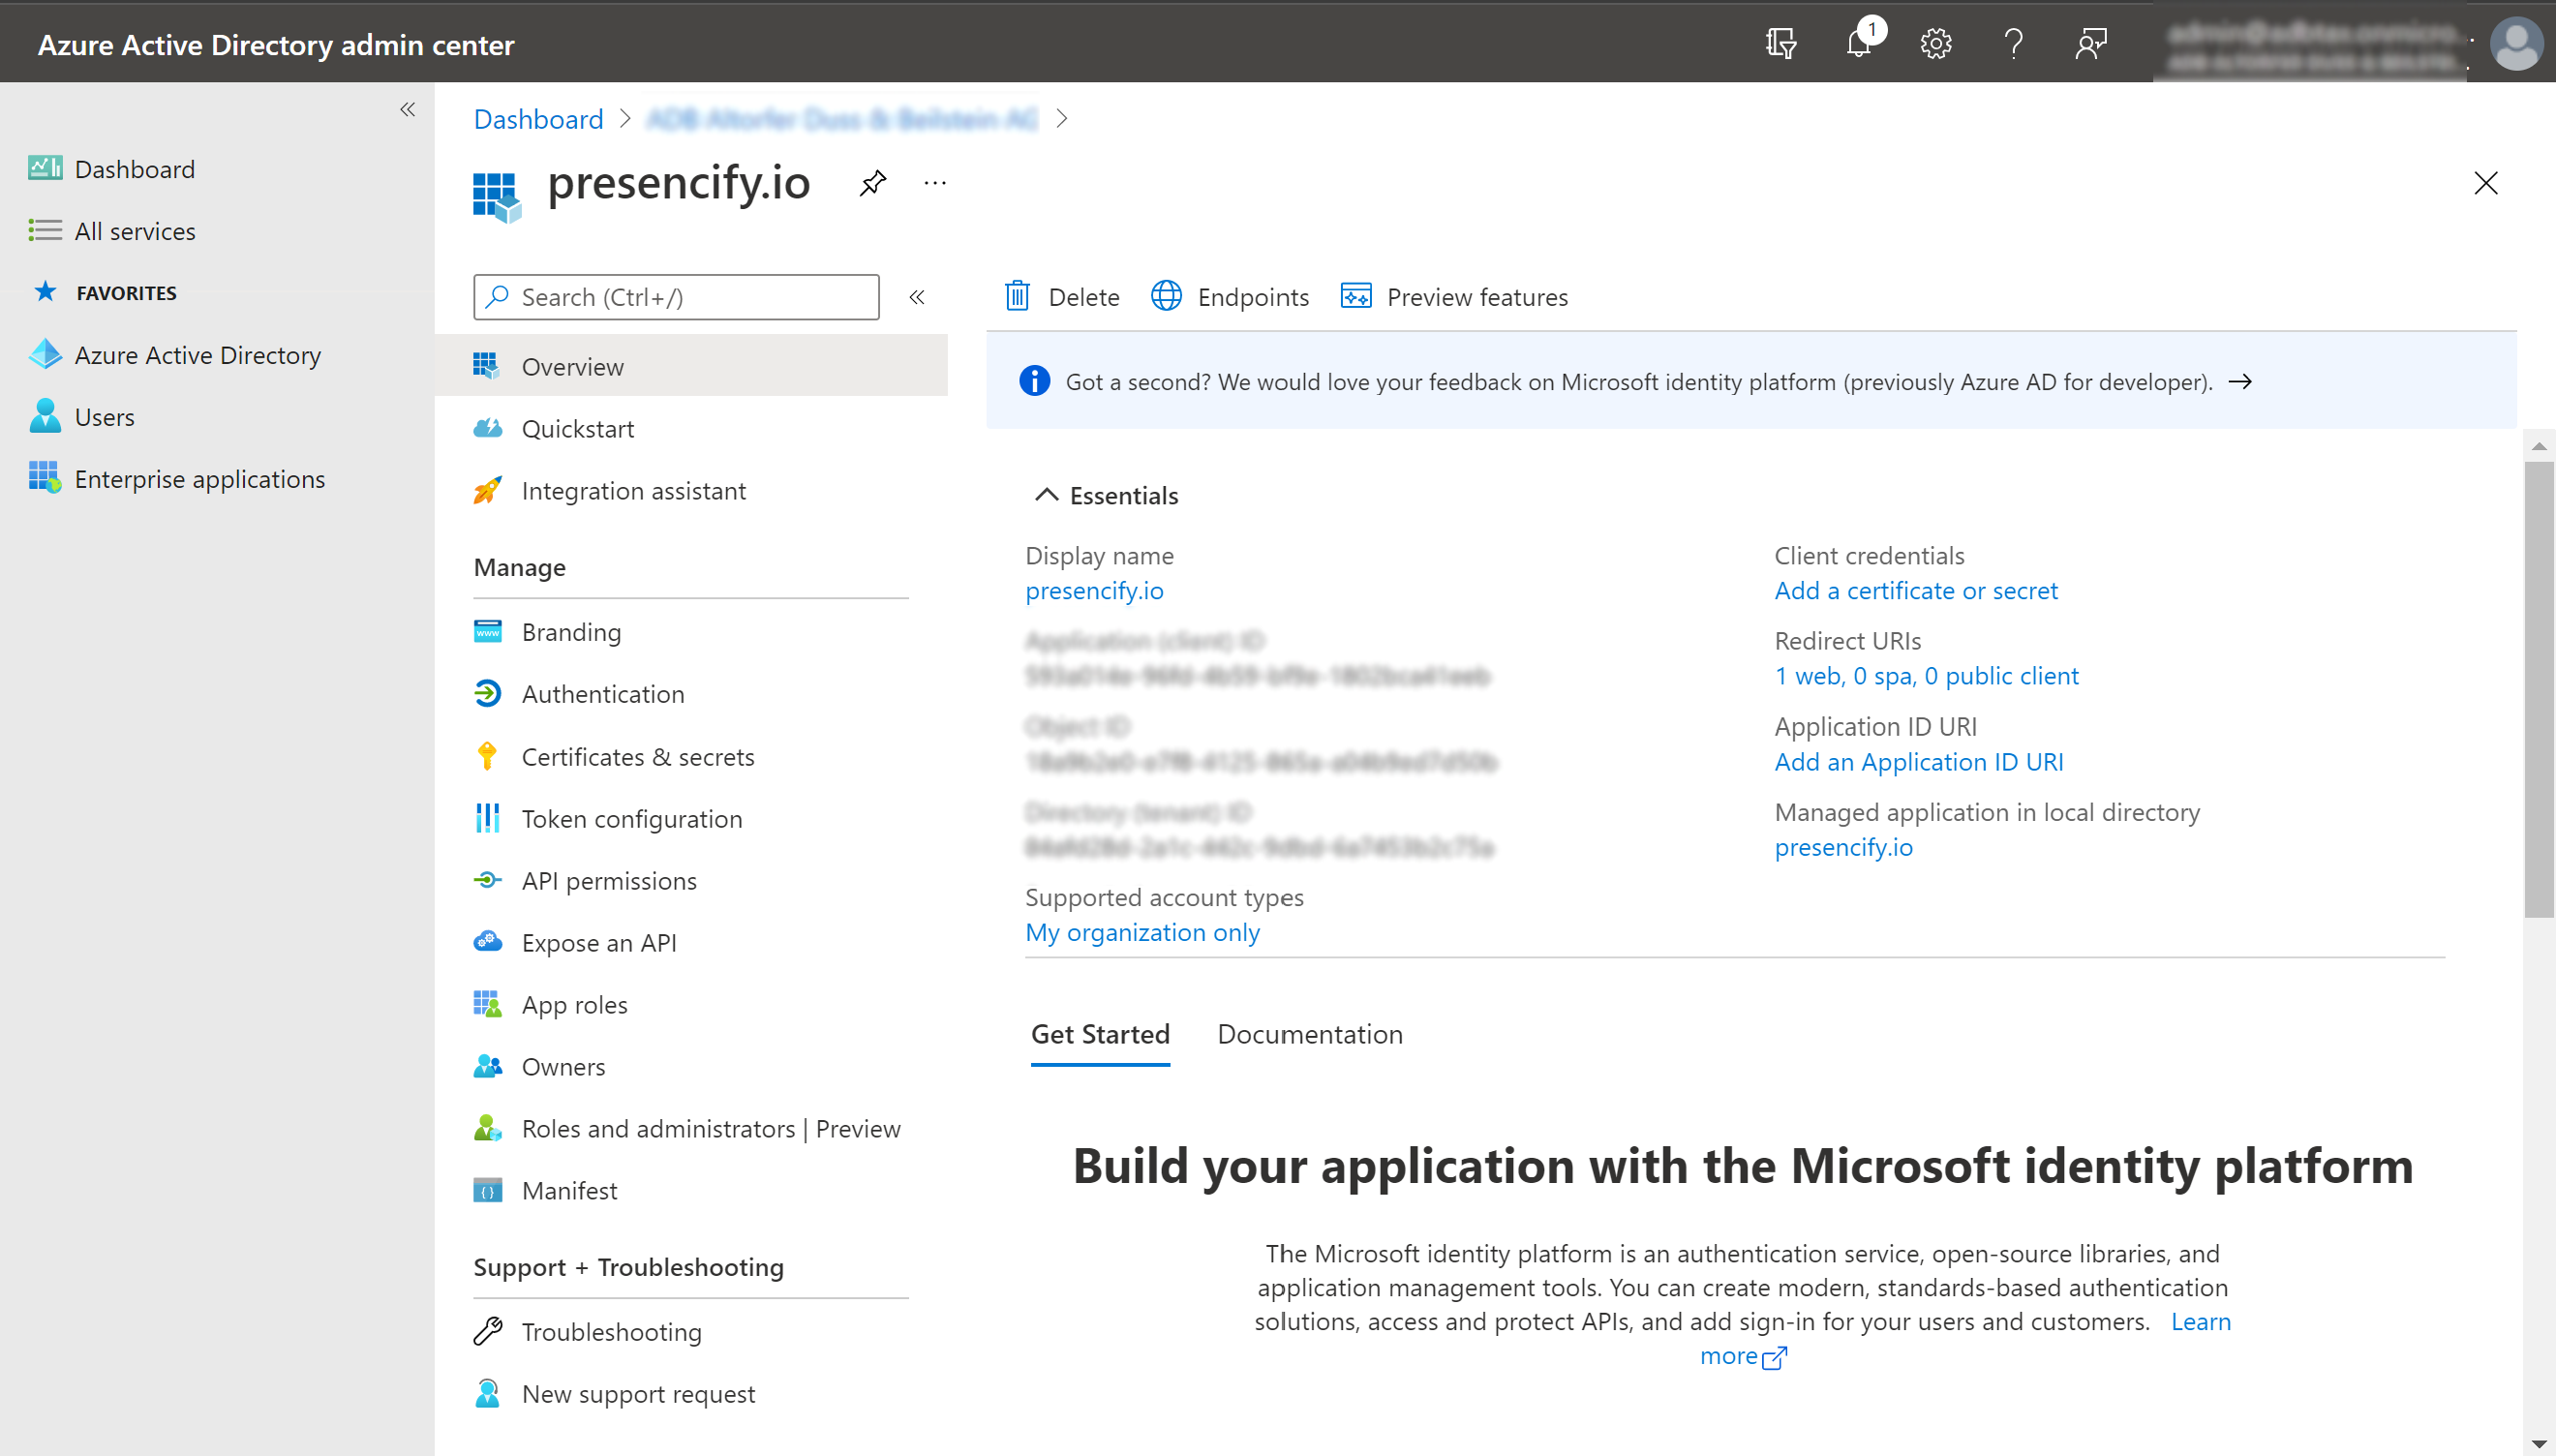Viewport: 2556px width, 1456px height.
Task: Select the Overview menu item
Action: [691, 366]
